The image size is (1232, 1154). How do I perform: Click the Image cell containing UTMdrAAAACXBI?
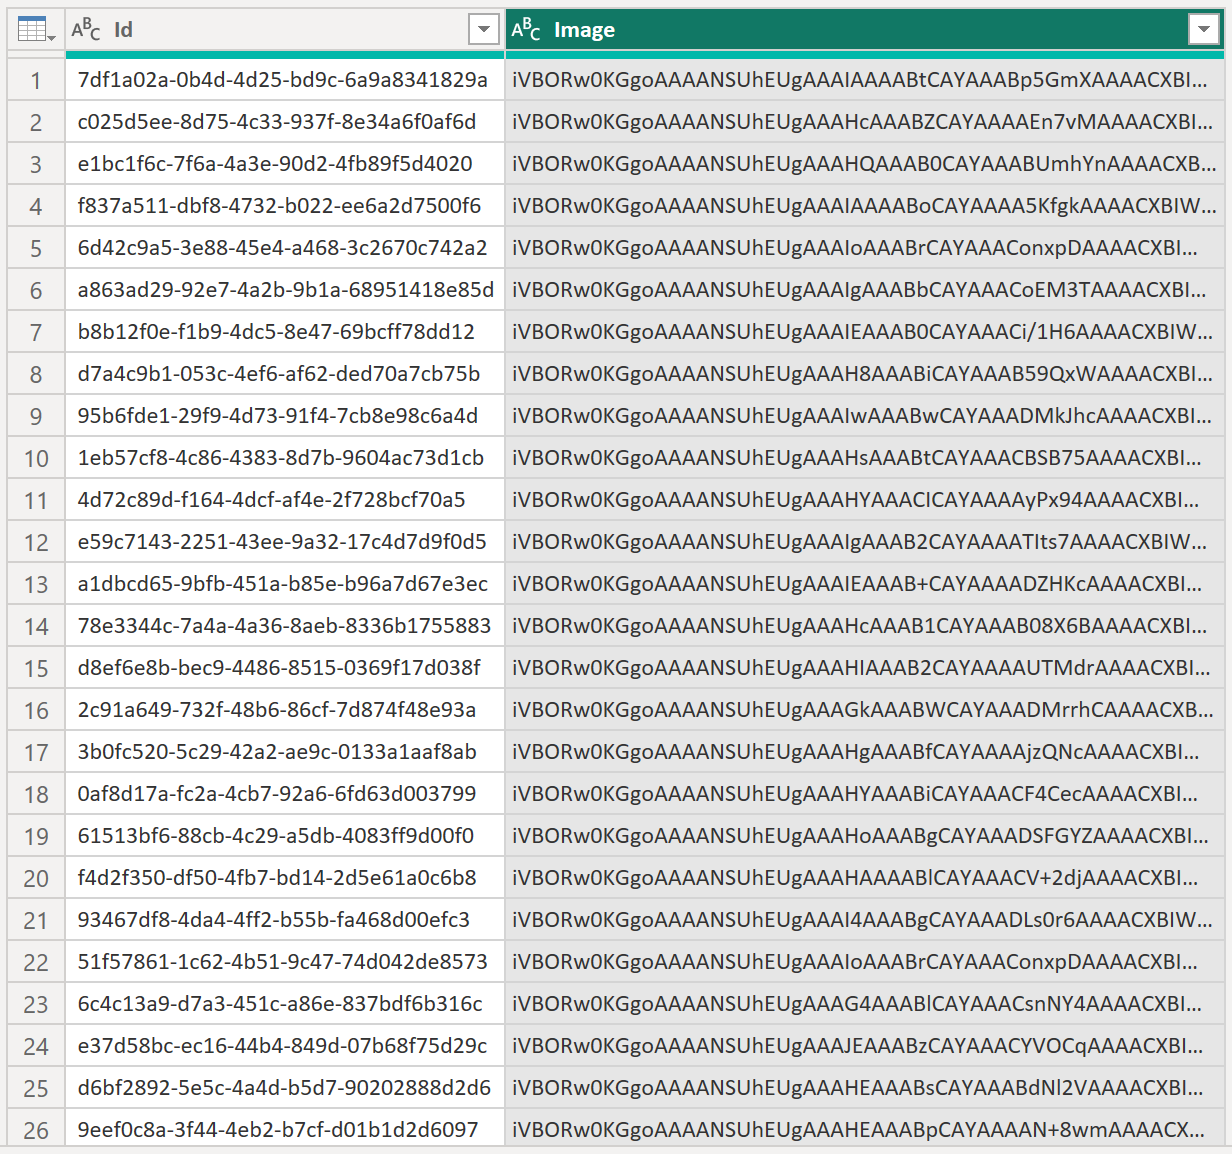pos(865,668)
